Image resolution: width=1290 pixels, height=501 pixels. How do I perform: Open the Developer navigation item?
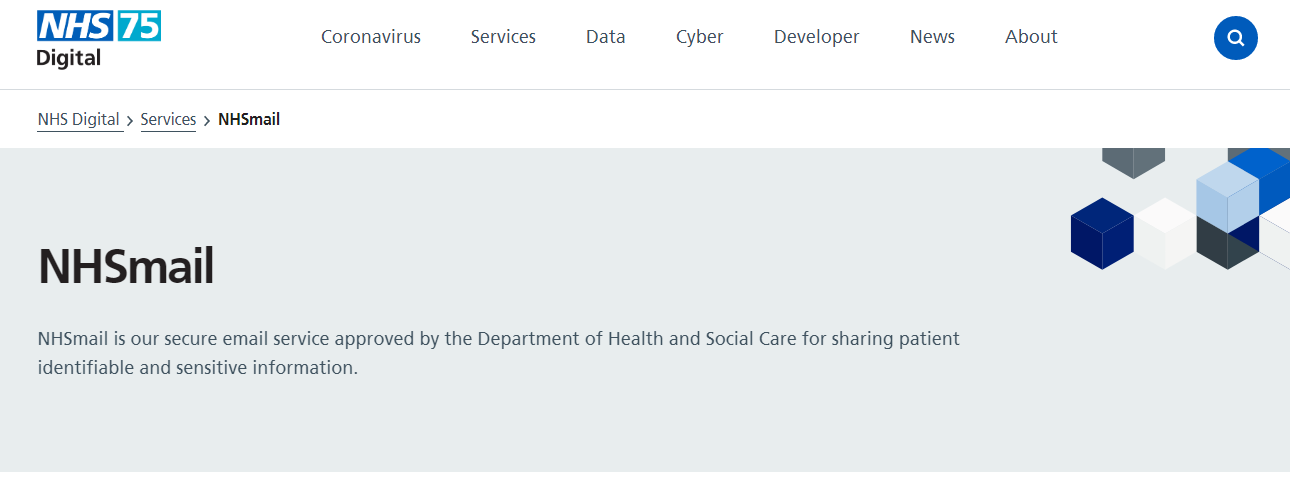point(816,37)
